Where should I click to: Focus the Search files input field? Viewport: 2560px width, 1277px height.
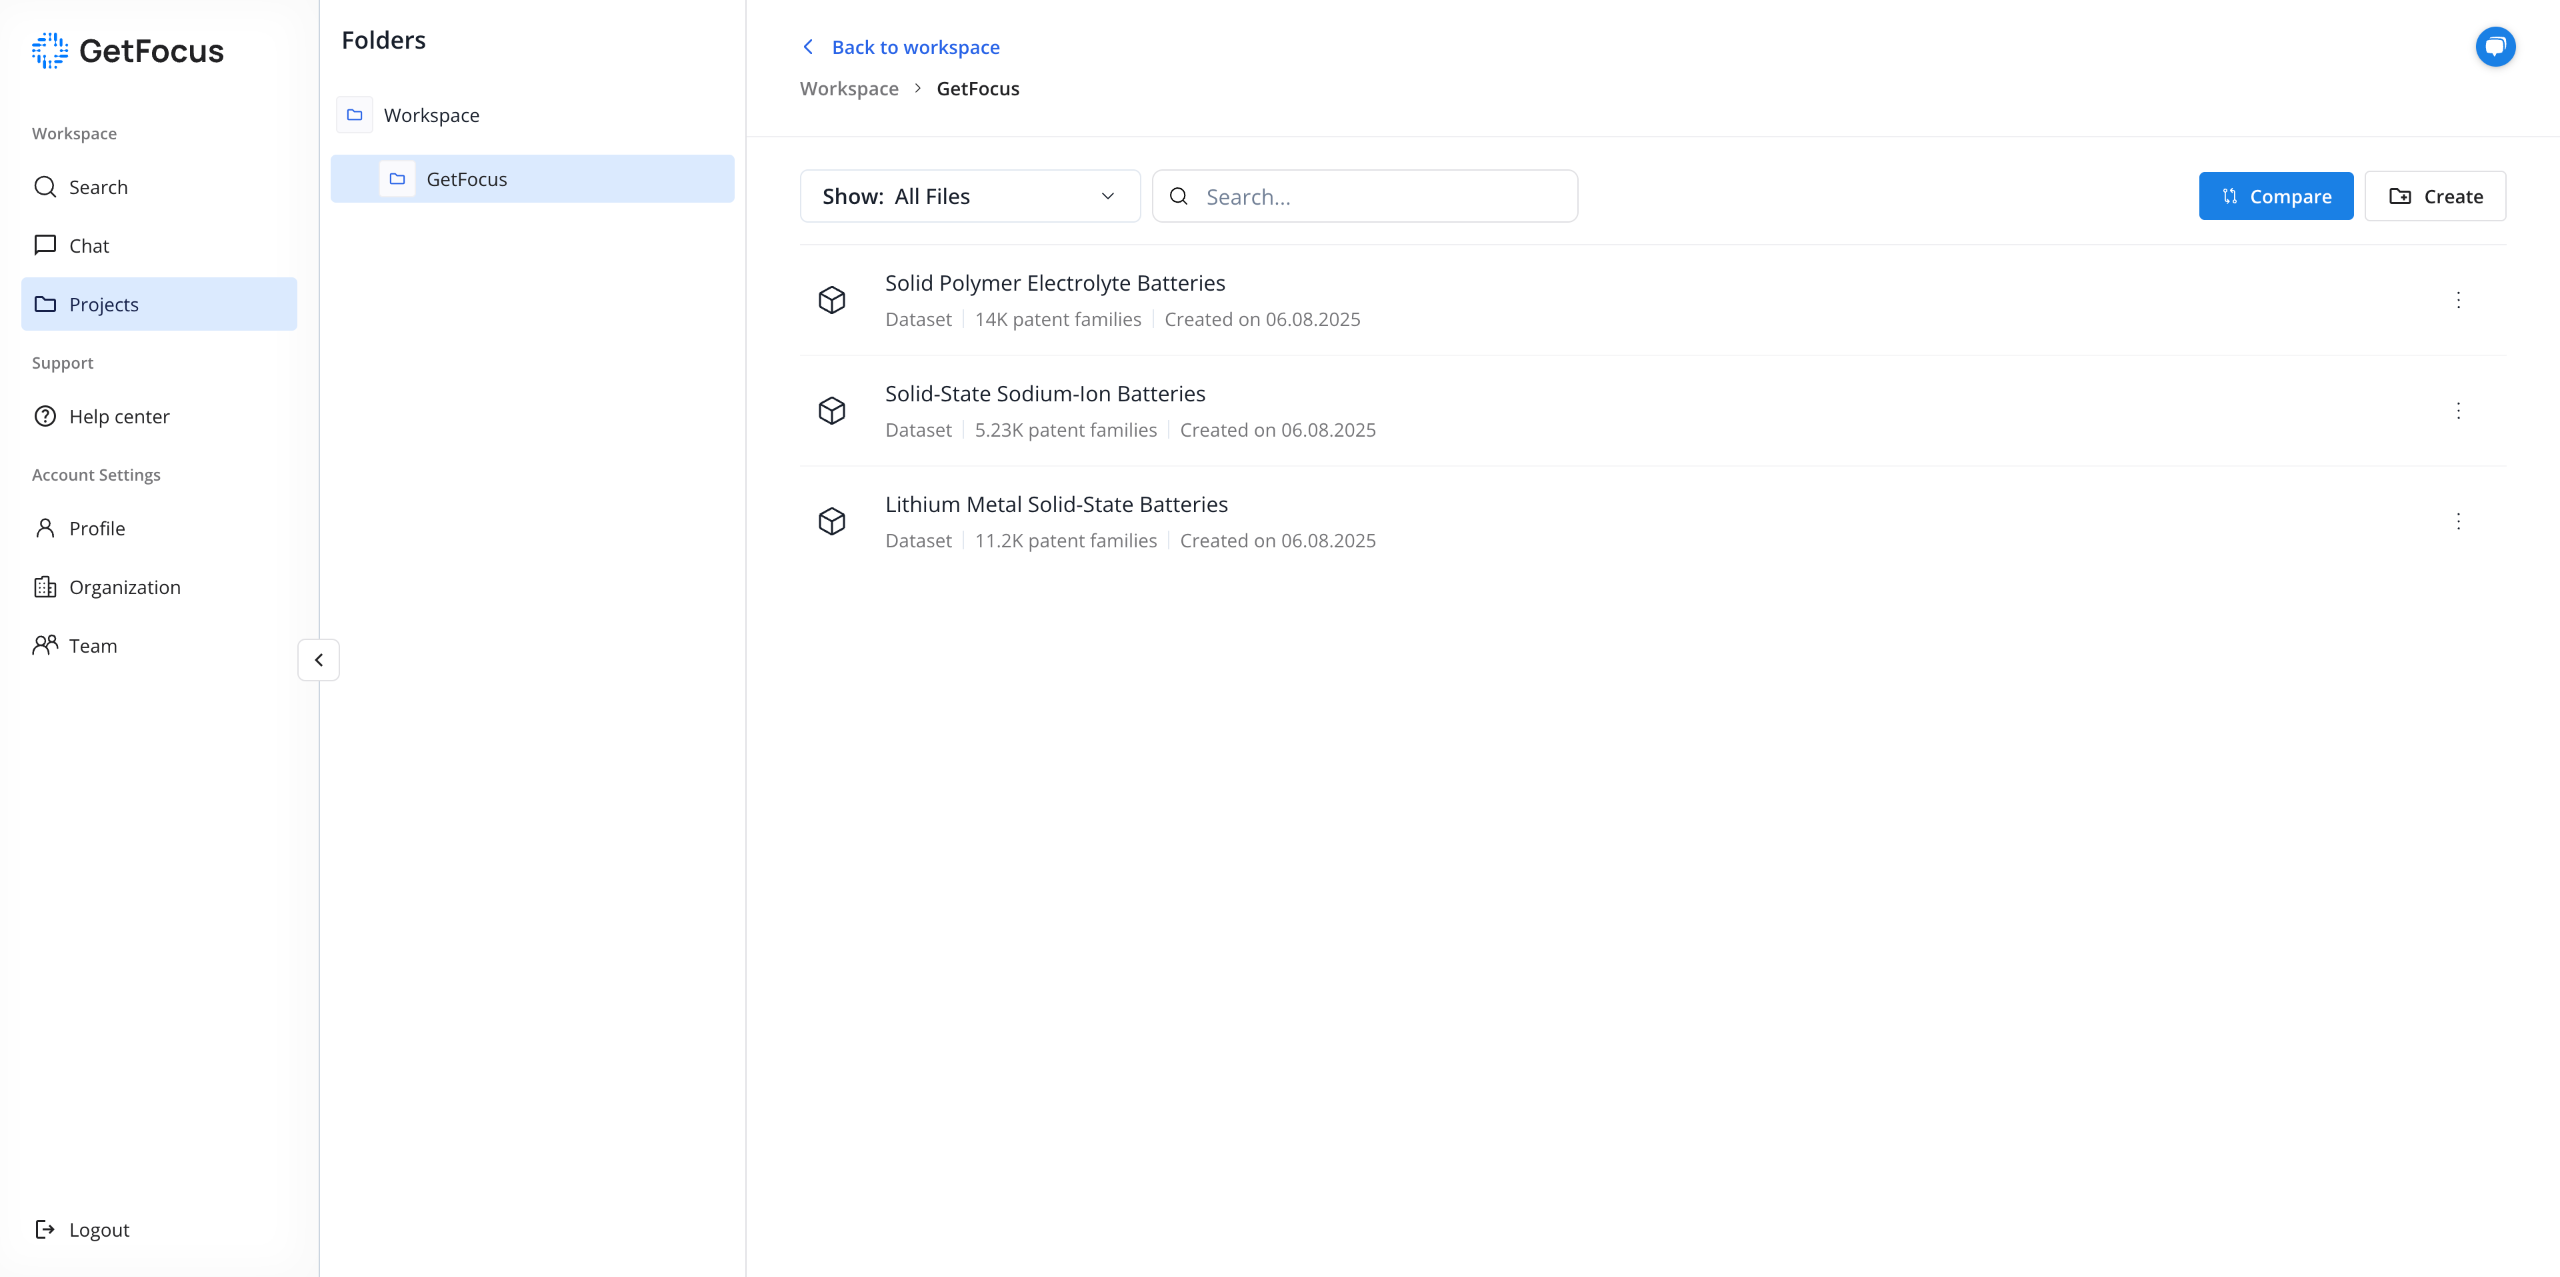coord(1383,196)
